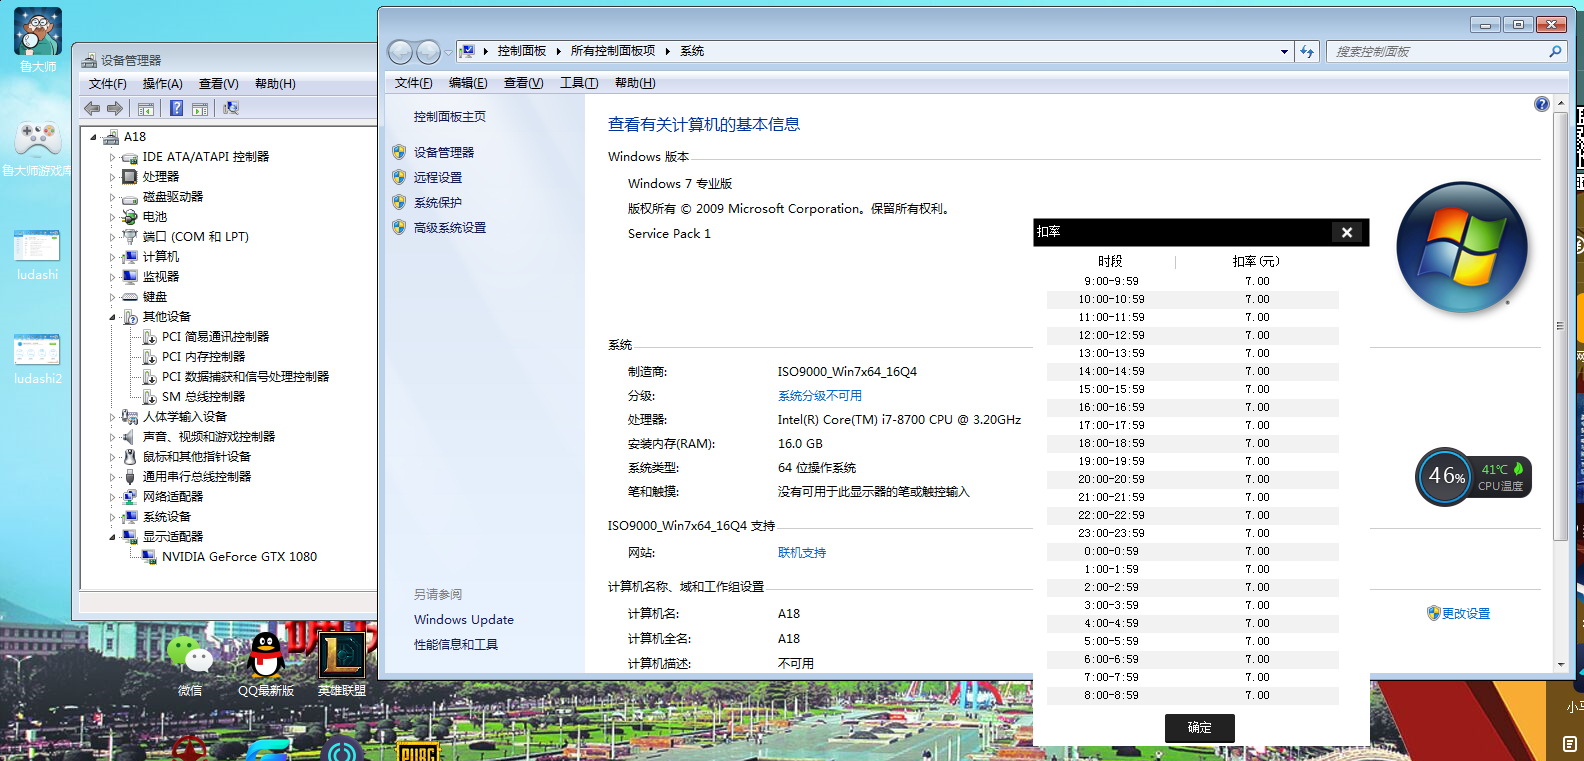Click the refresh button beside the address bar
This screenshot has height=761, width=1584.
click(1307, 52)
